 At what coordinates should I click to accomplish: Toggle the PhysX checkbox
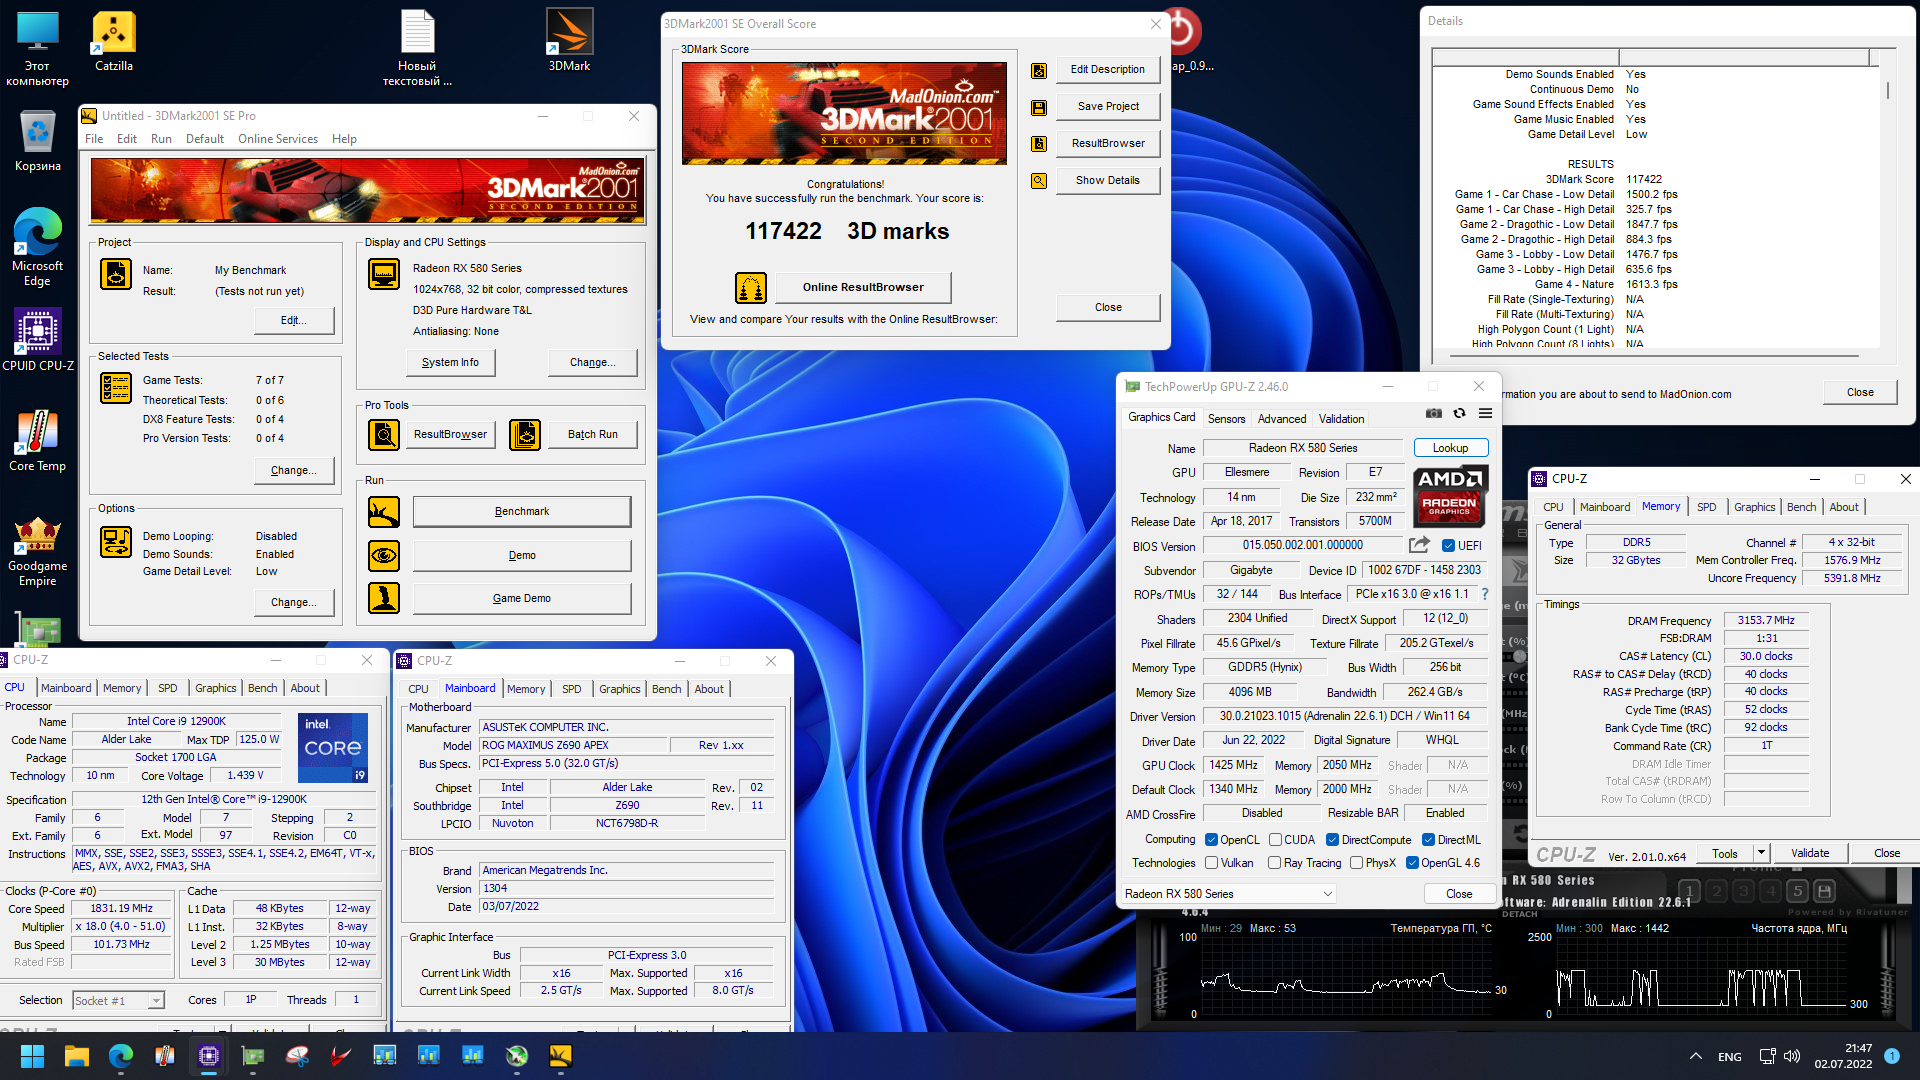click(x=1357, y=863)
